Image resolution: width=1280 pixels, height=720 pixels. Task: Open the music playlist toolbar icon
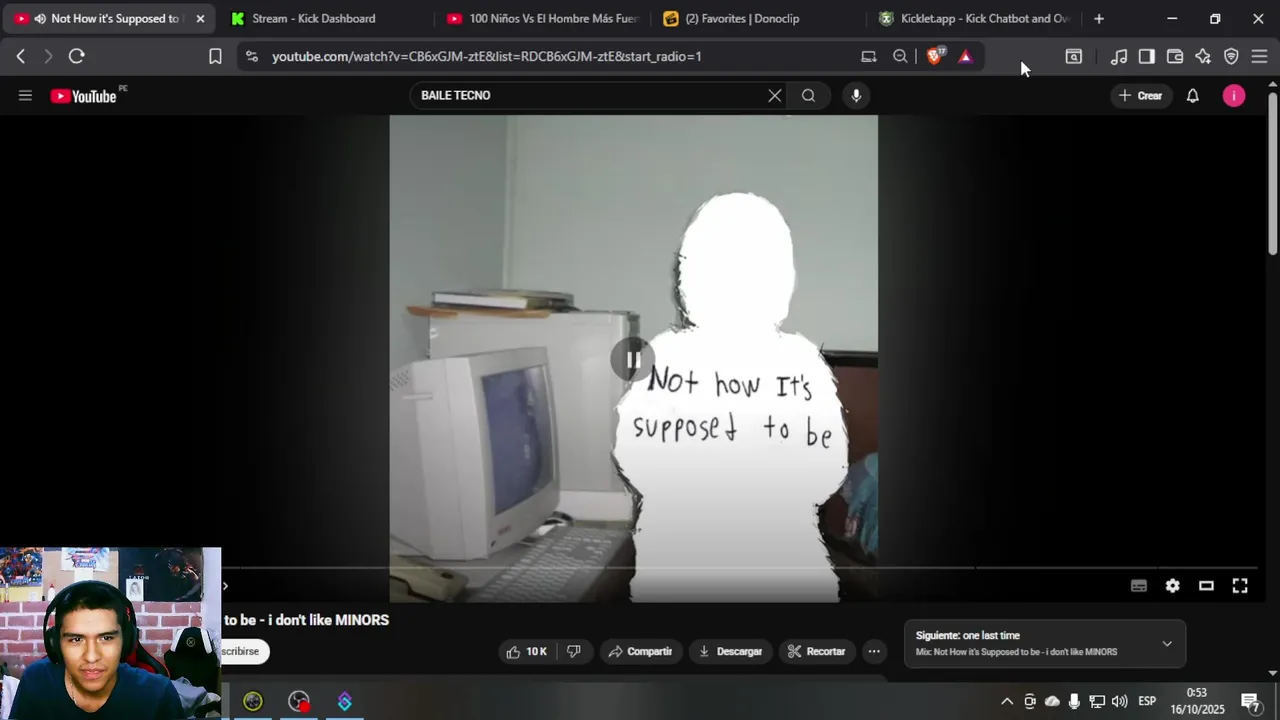pos(1119,57)
